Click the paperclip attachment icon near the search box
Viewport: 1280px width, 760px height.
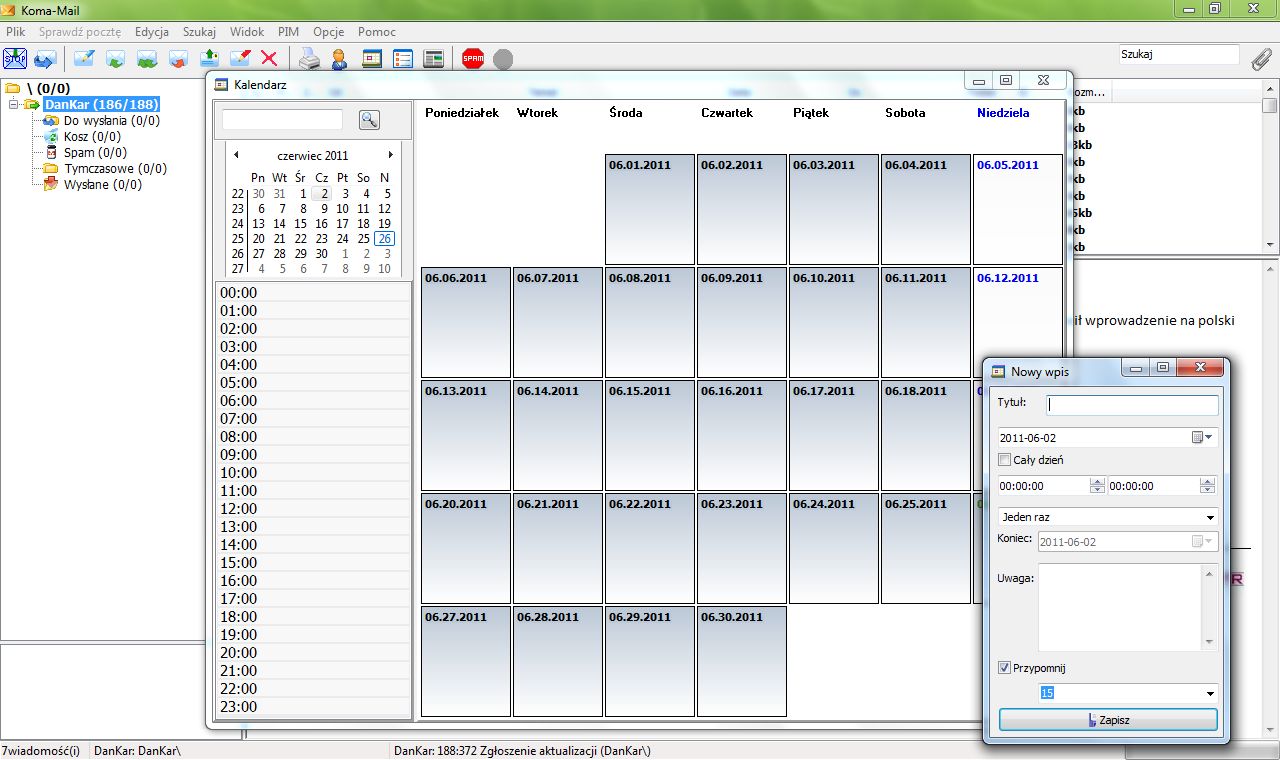click(x=1262, y=58)
